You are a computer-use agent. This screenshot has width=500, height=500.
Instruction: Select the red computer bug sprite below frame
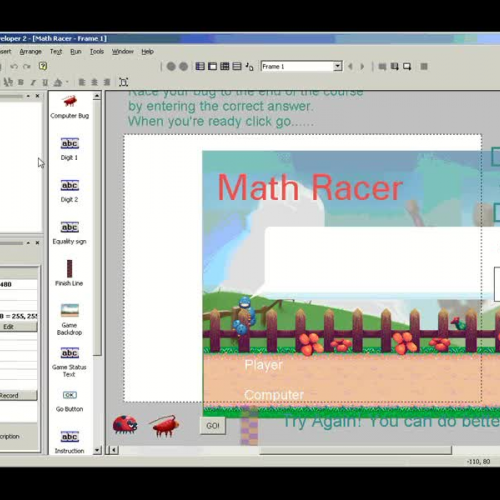[x=164, y=426]
